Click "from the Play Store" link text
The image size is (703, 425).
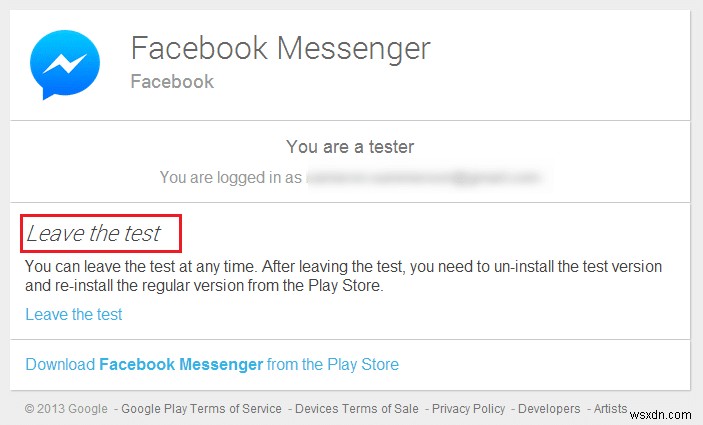333,364
